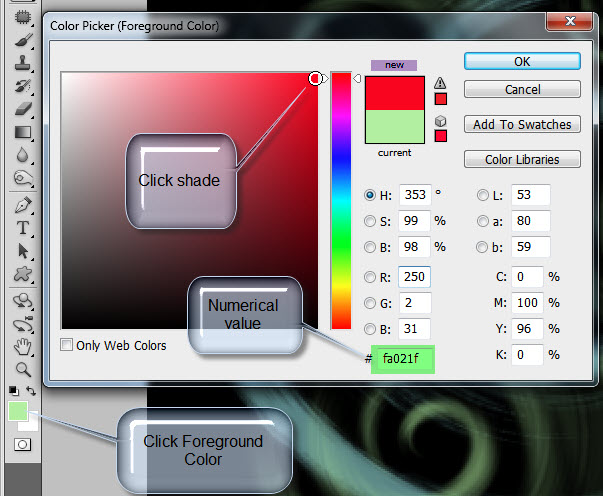603x496 pixels.
Task: Click the blue field showing 31
Action: coord(414,329)
